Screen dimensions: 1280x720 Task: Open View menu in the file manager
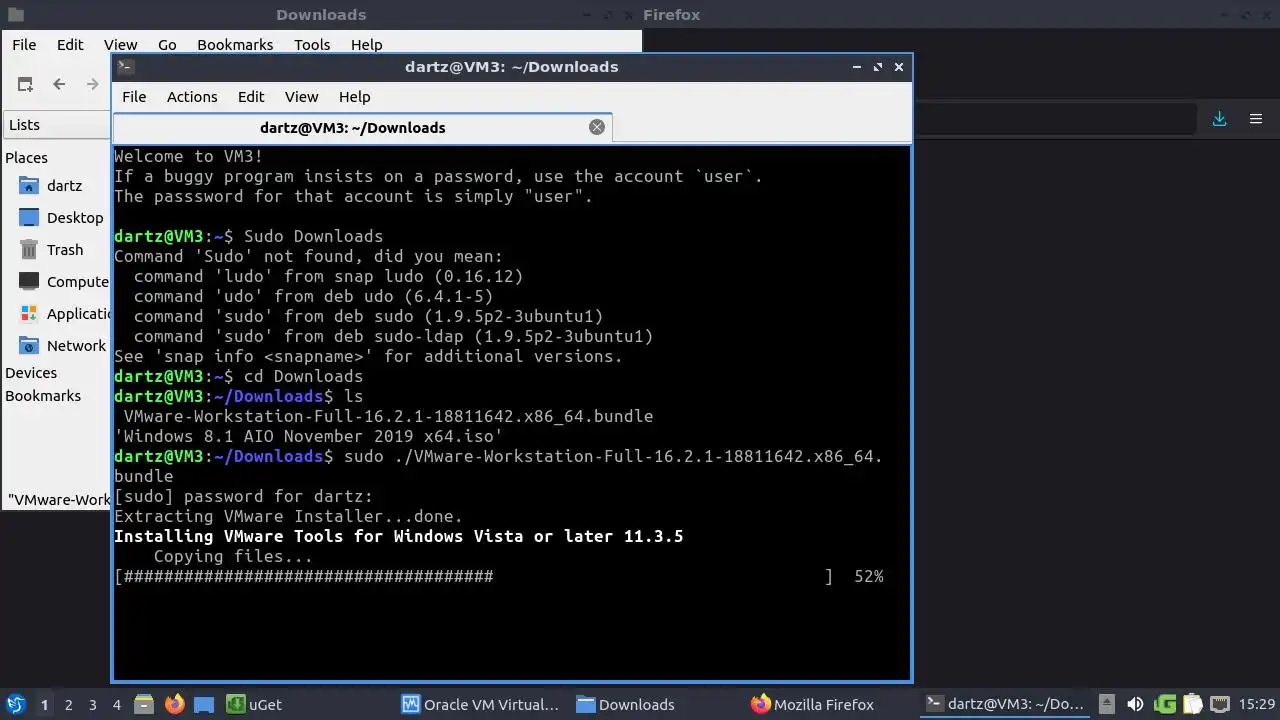click(120, 45)
